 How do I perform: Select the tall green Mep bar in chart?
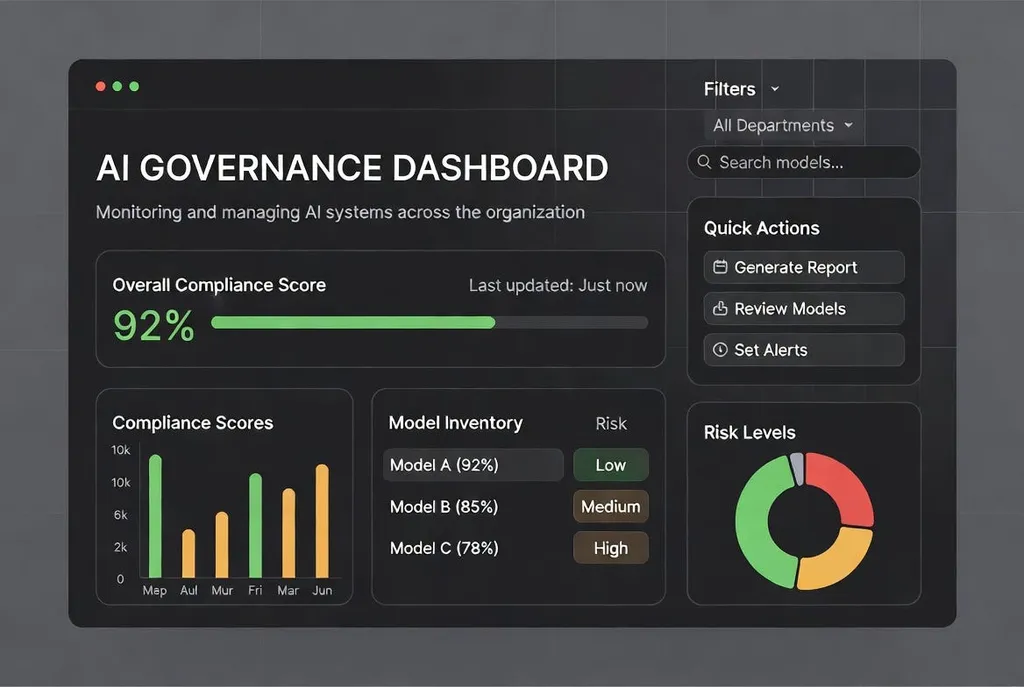click(x=155, y=517)
